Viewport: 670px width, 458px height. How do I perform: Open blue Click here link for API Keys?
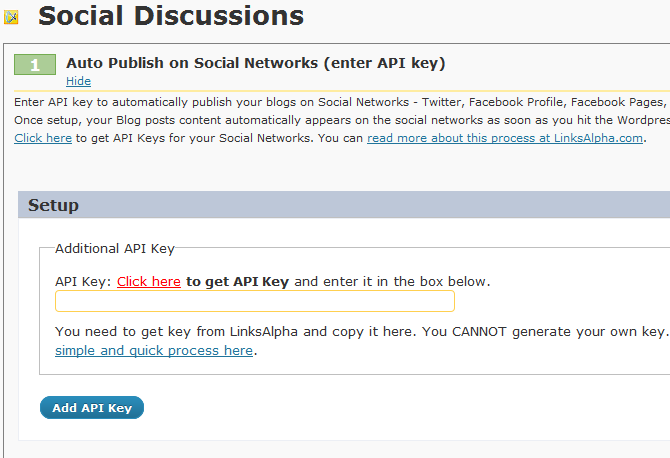(x=43, y=138)
